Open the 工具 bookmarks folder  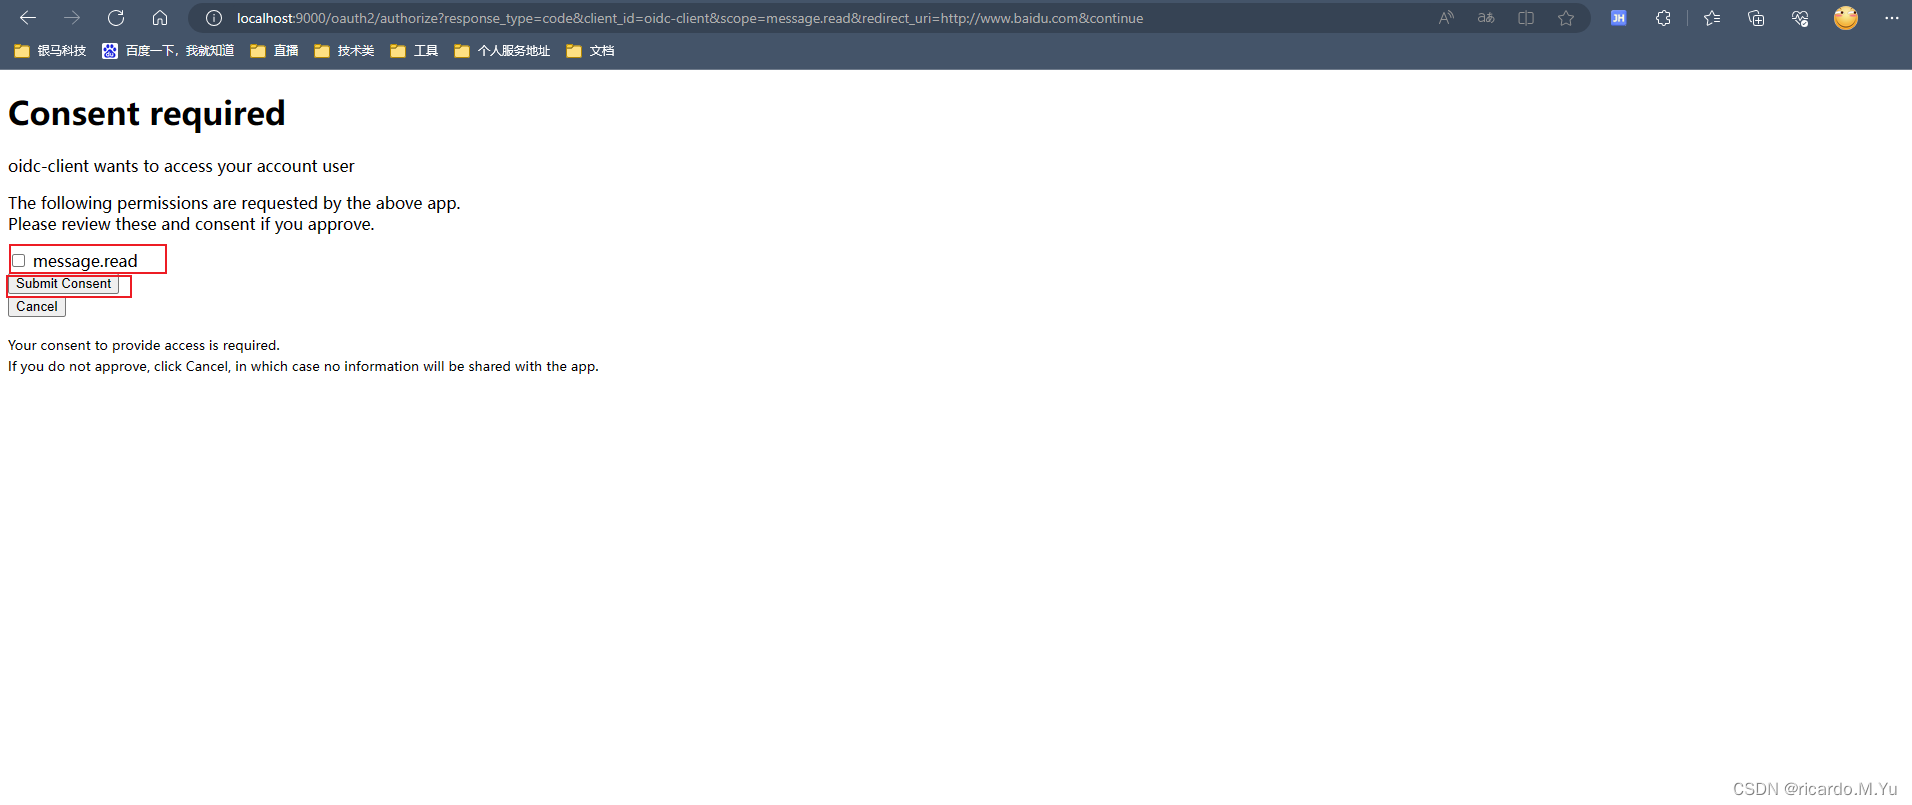tap(414, 51)
